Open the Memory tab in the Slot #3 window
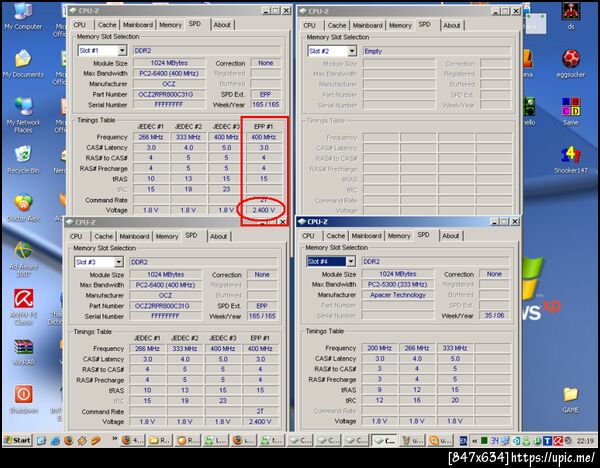 pyautogui.click(x=167, y=236)
